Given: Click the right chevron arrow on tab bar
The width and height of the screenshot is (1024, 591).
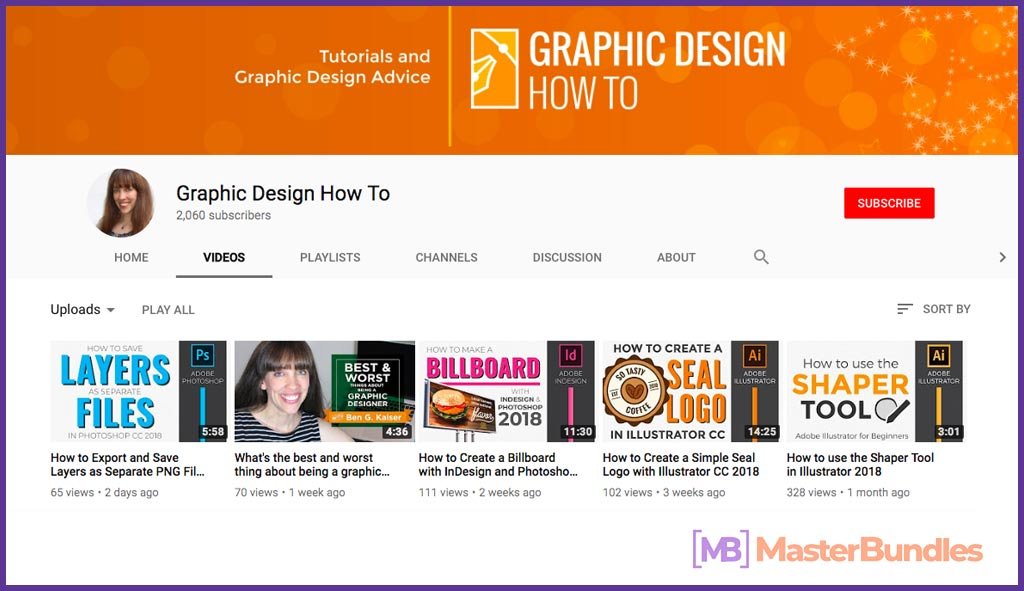Looking at the screenshot, I should tap(1002, 257).
